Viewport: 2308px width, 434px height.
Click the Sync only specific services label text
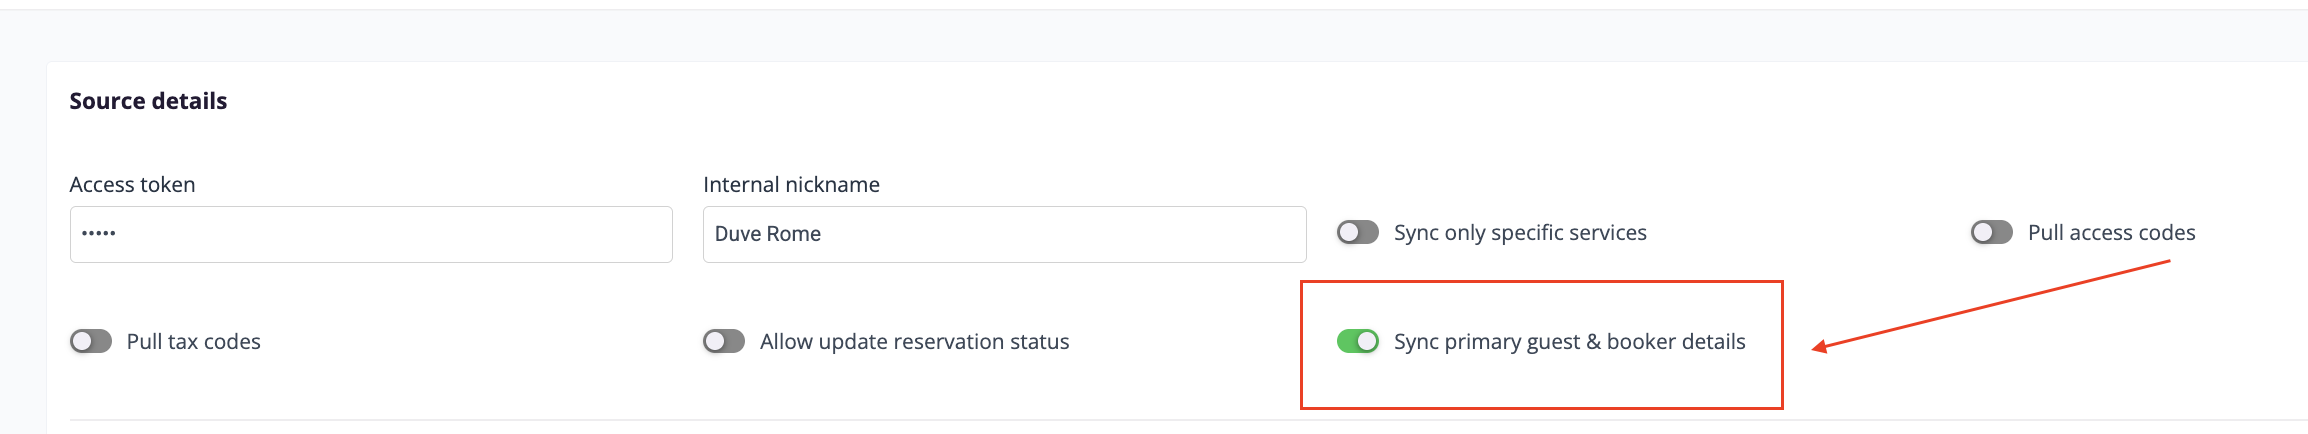[1520, 233]
